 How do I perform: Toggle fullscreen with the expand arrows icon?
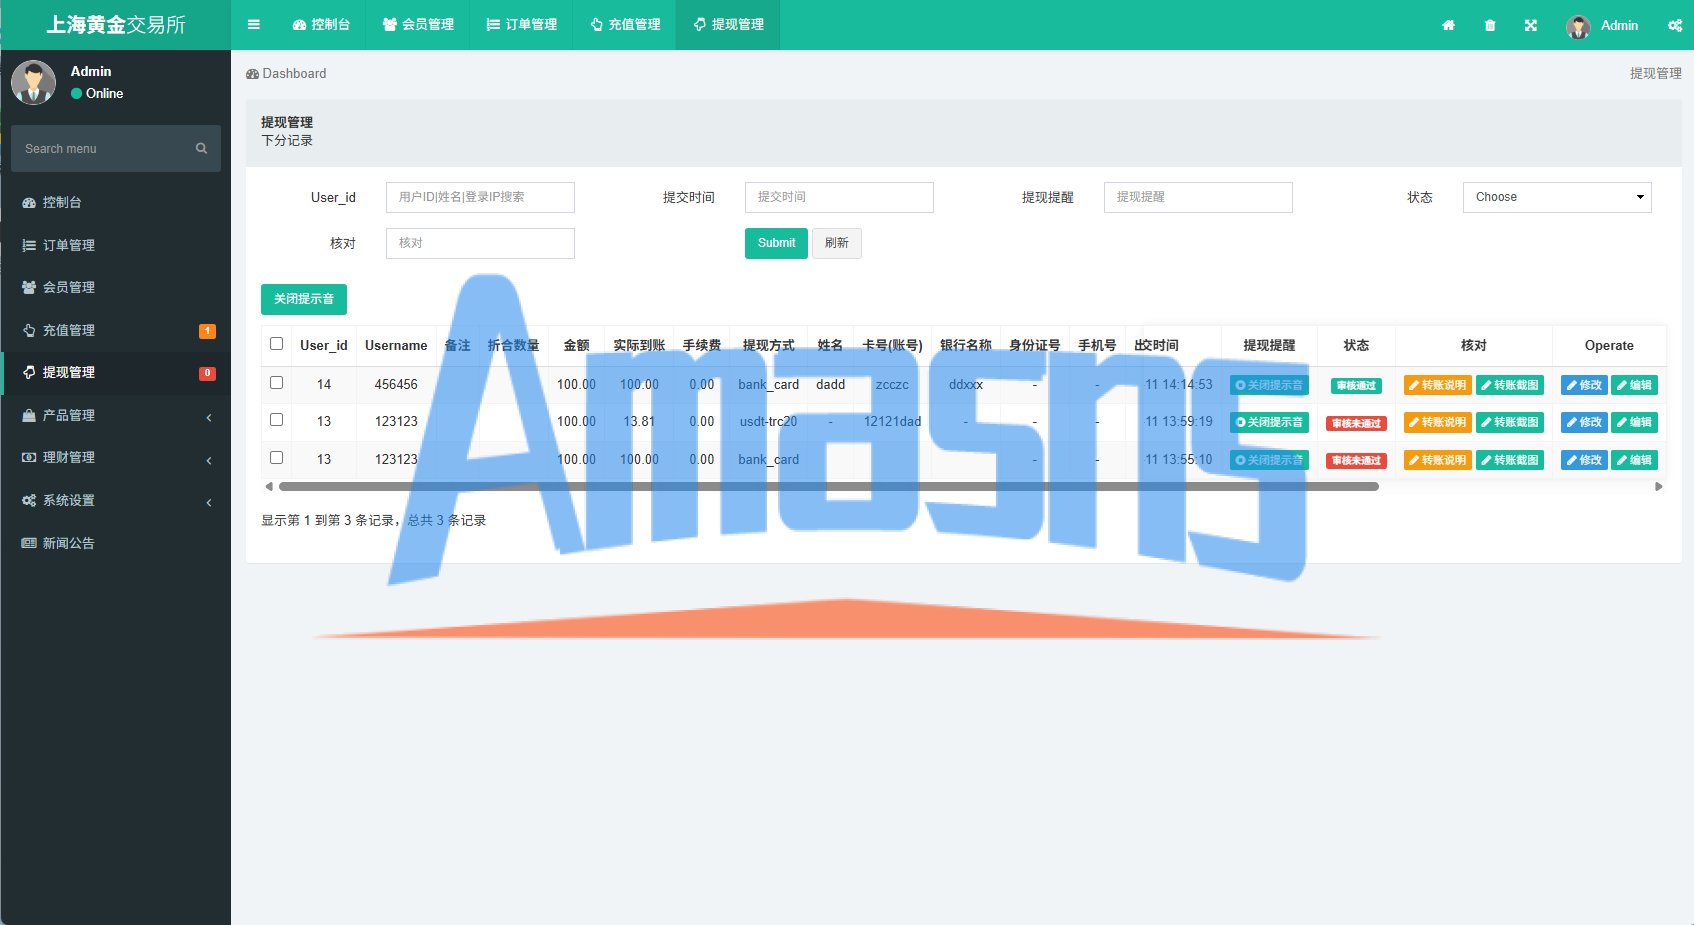point(1531,25)
